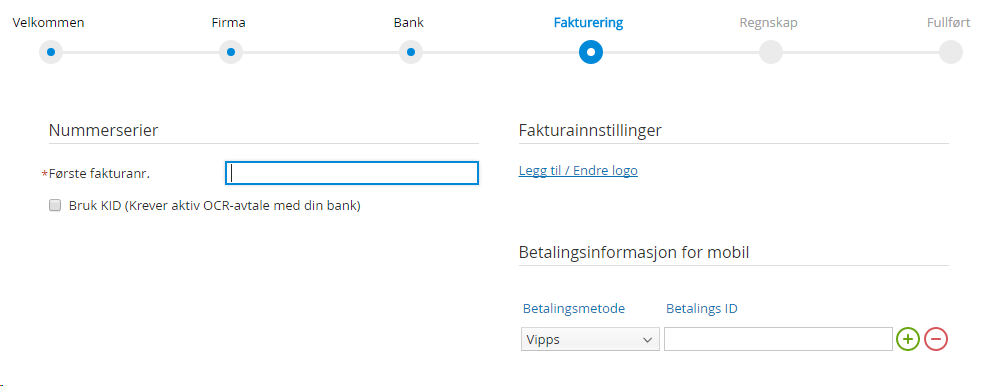Open the Legg til / Endre logo link
The height and width of the screenshot is (386, 990).
pyautogui.click(x=578, y=171)
